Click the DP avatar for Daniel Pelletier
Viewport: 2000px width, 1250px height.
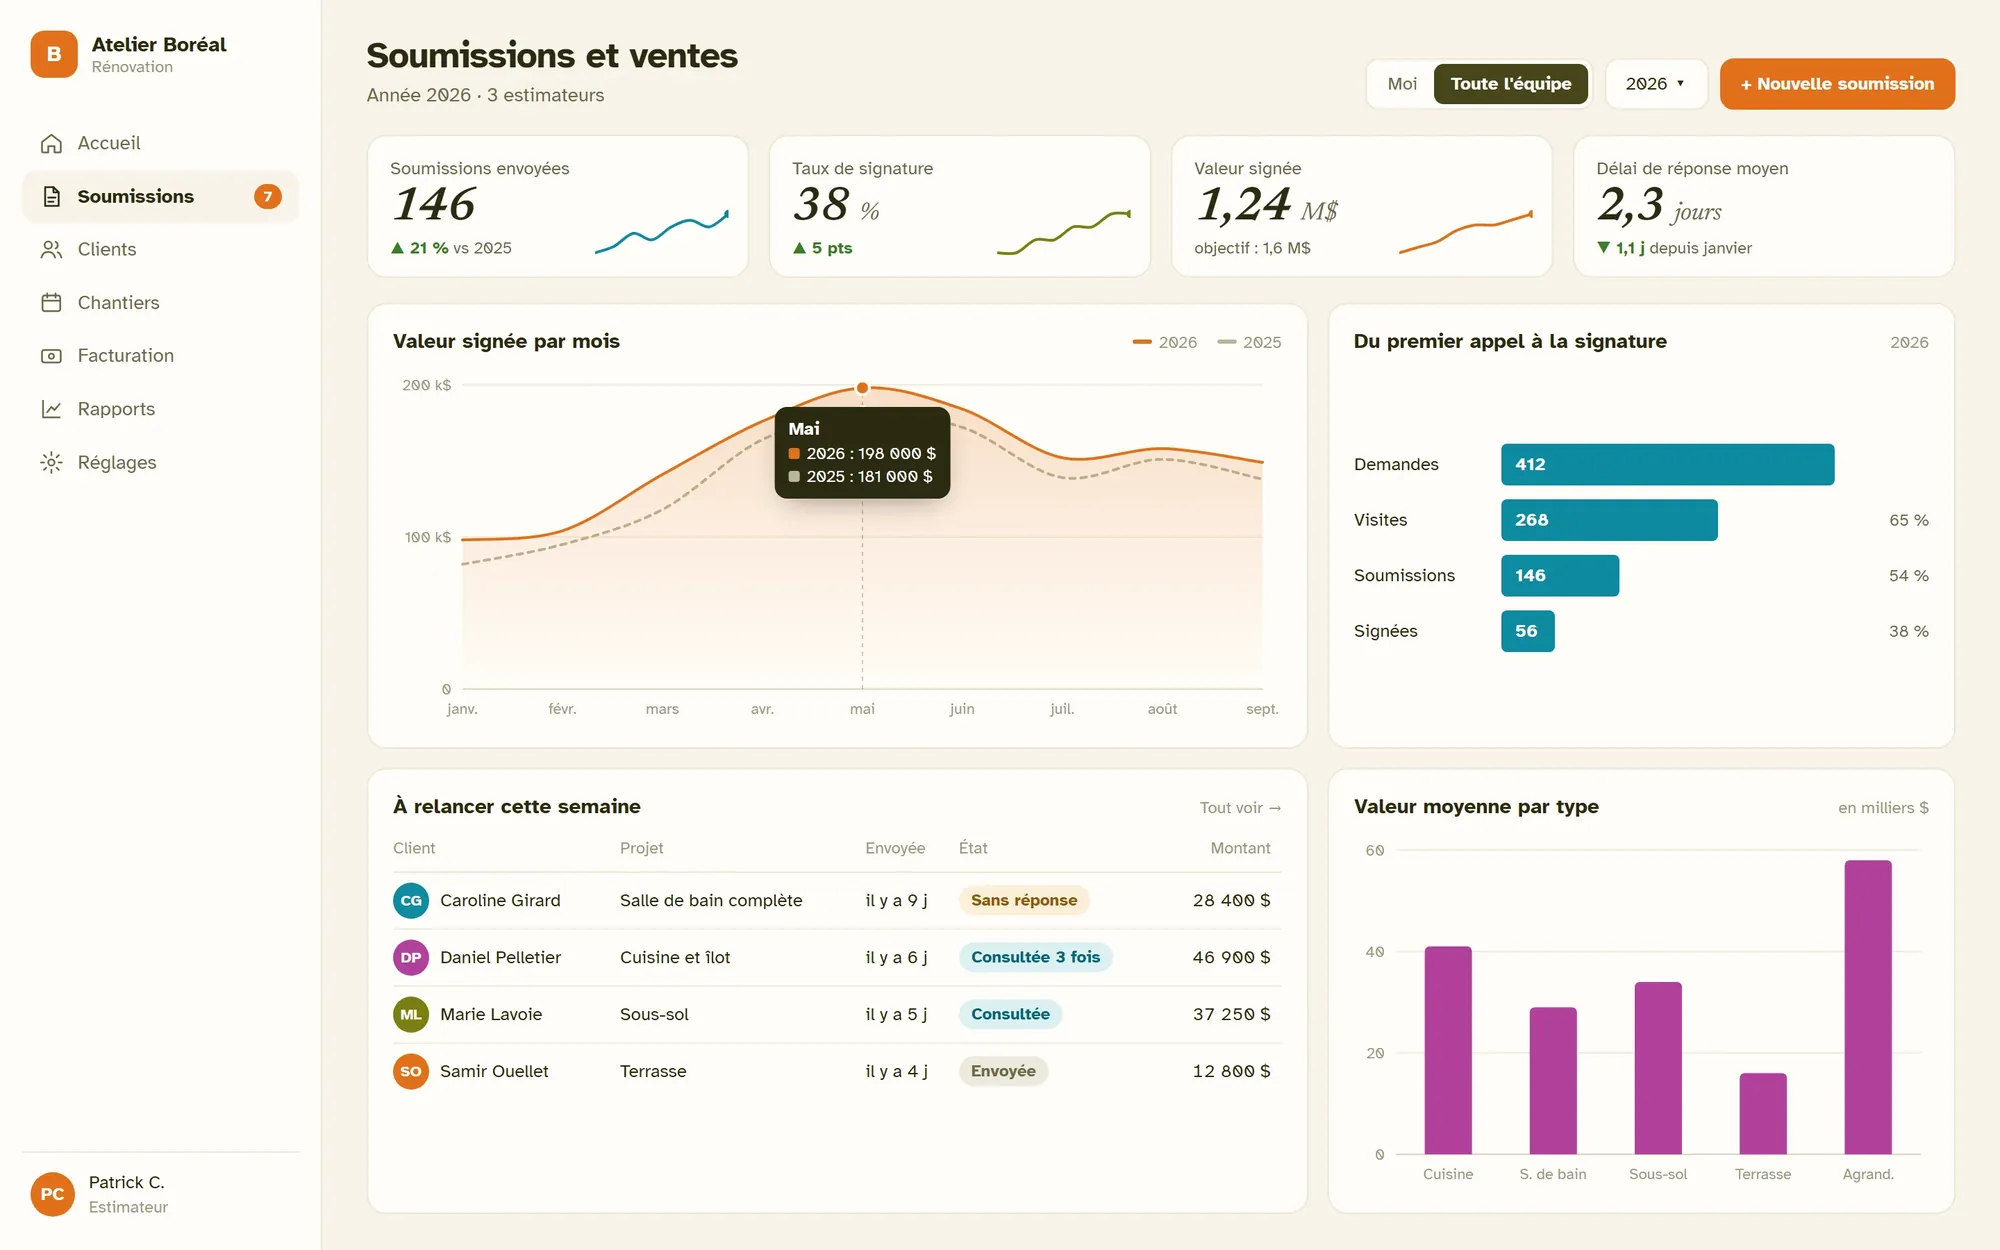point(411,957)
